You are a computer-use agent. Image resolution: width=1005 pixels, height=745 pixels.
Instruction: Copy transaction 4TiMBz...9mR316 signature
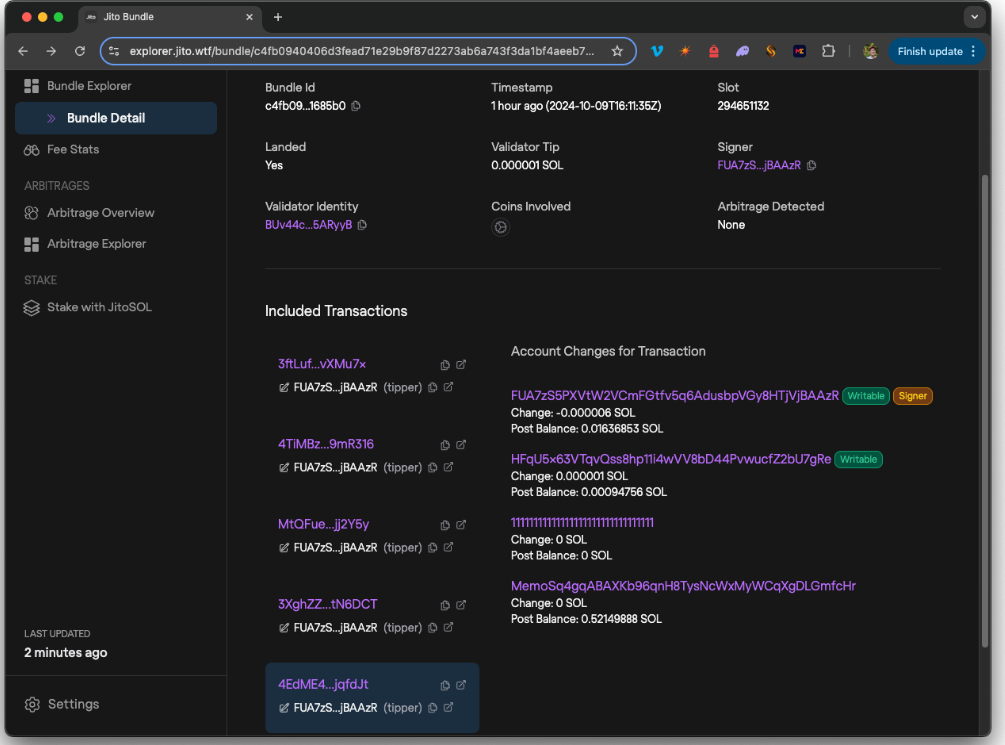[445, 445]
